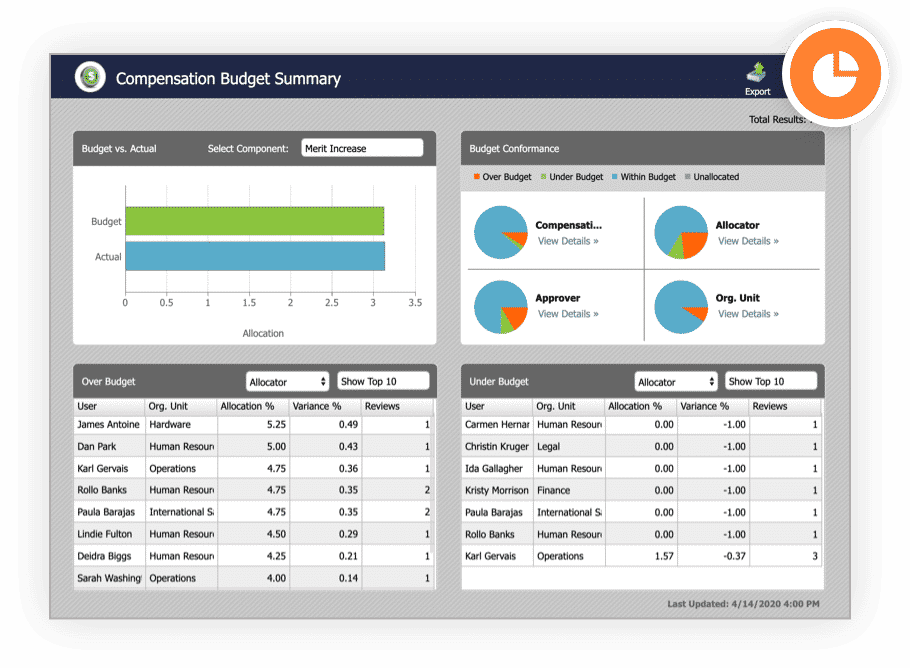Screen dimensions: 910x668
Task: Select Lindie Fulton in Over Budget table
Action: [105, 535]
